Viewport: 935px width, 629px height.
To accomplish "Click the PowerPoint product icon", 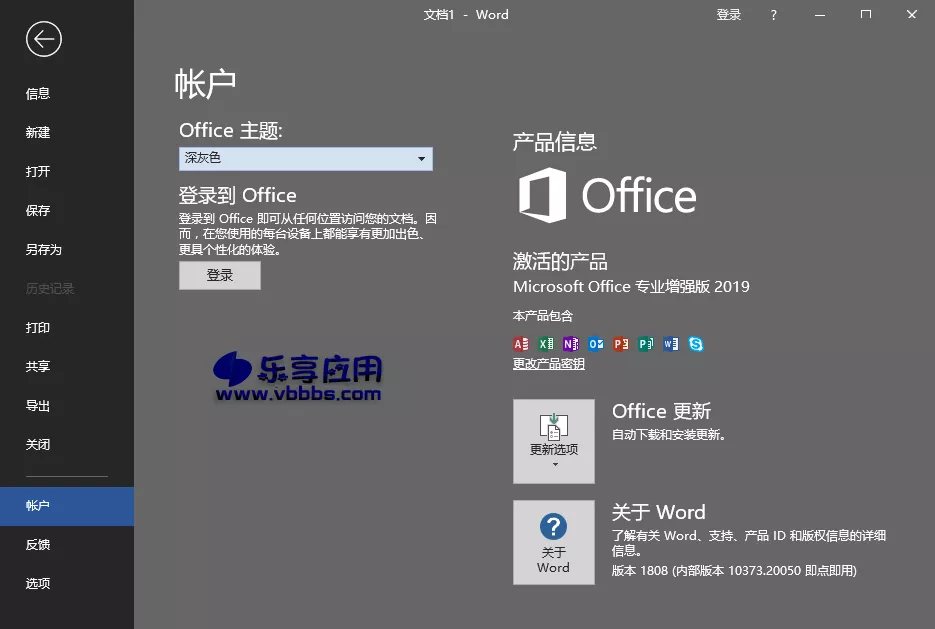I will pyautogui.click(x=621, y=343).
